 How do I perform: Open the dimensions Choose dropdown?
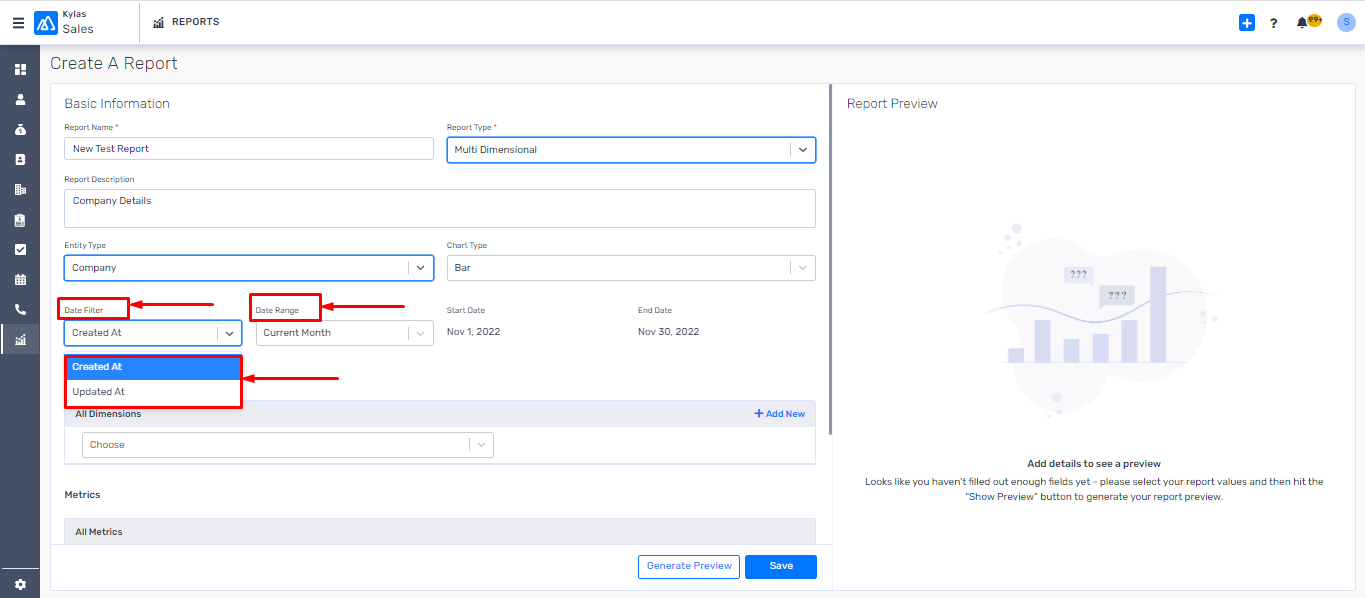pos(288,445)
